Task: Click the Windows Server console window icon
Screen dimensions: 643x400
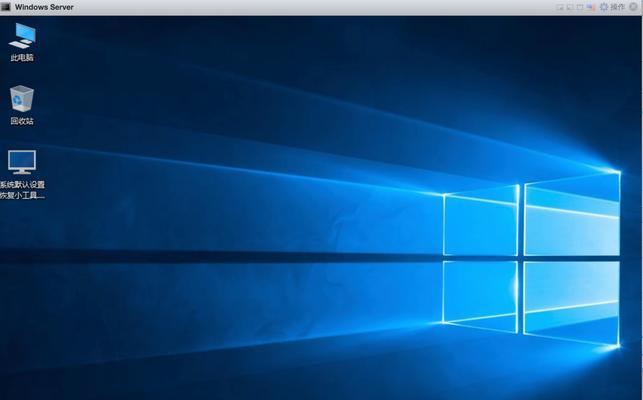Action: click(6, 7)
